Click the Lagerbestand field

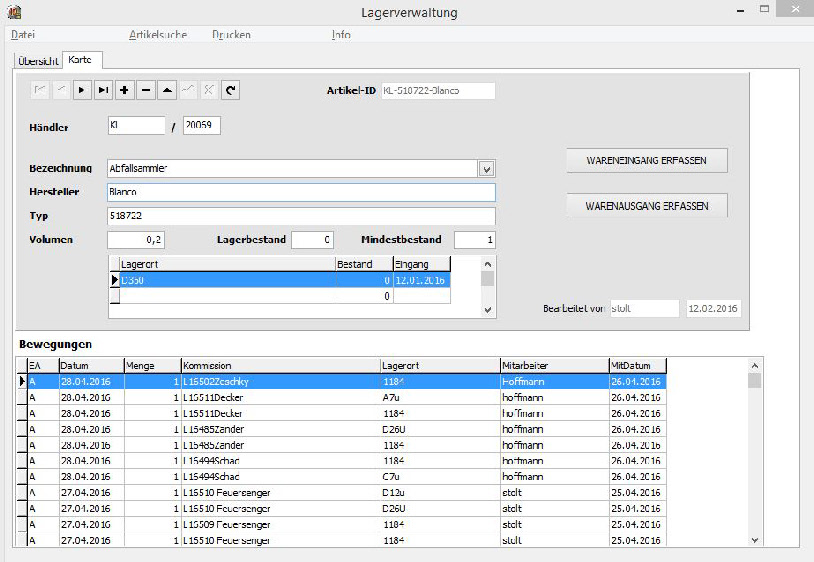pyautogui.click(x=313, y=240)
